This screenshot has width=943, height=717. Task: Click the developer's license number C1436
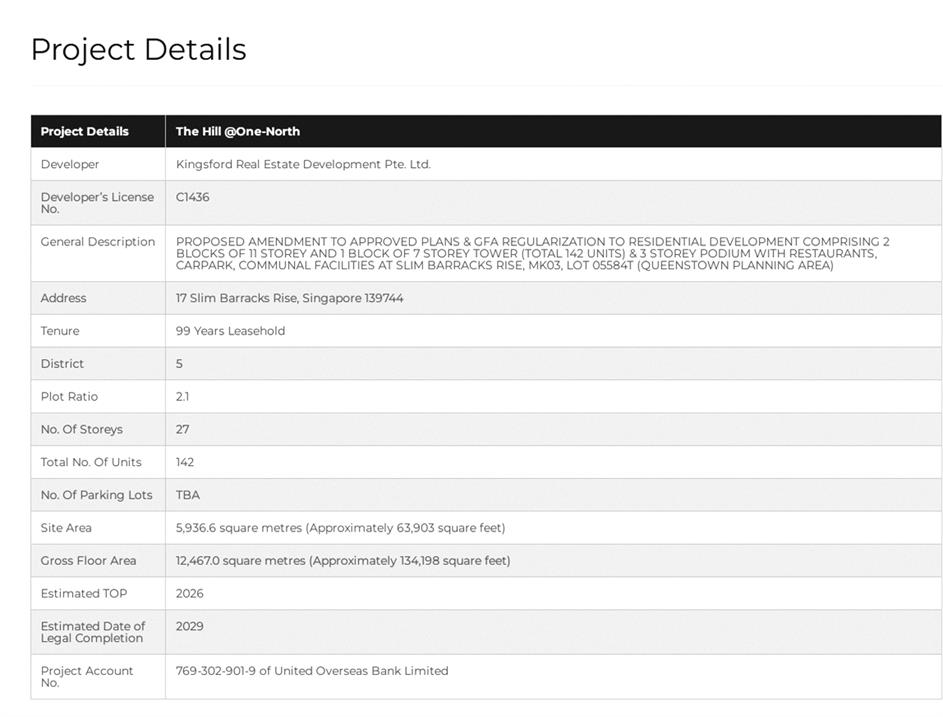193,197
